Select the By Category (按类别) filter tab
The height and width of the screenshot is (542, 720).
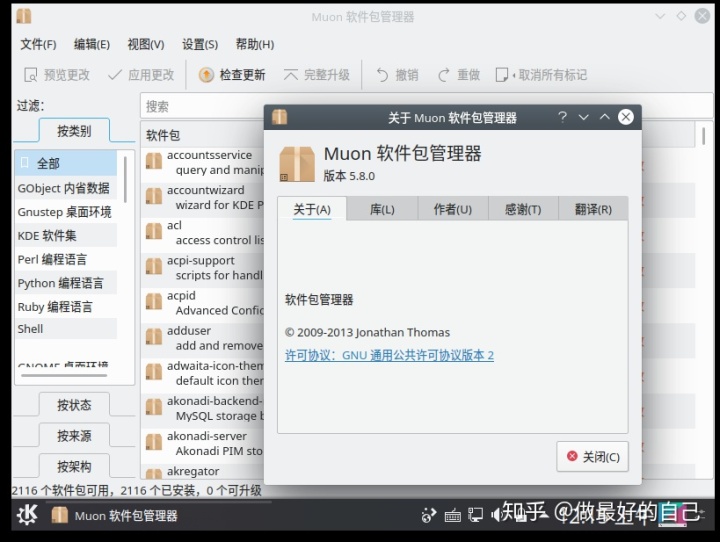pyautogui.click(x=74, y=131)
